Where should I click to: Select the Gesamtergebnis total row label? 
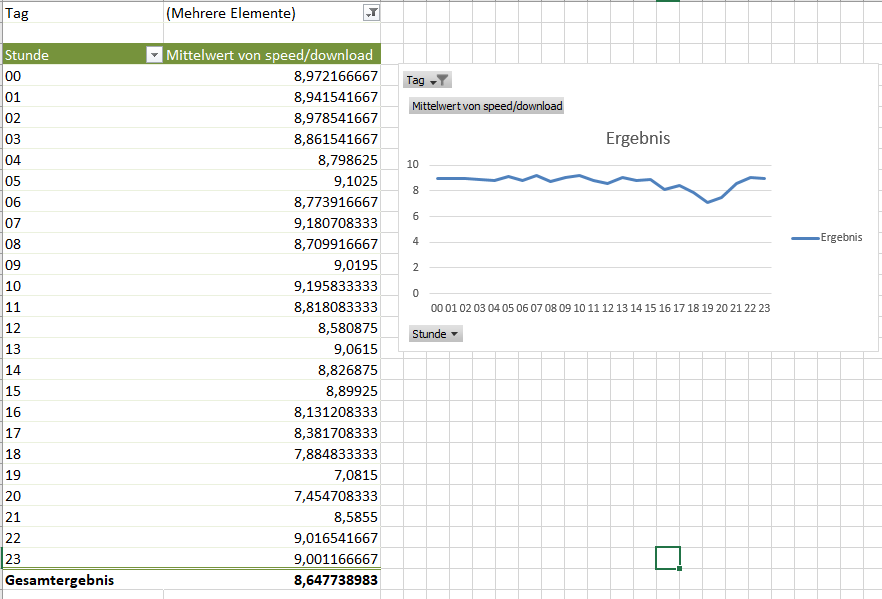60,580
